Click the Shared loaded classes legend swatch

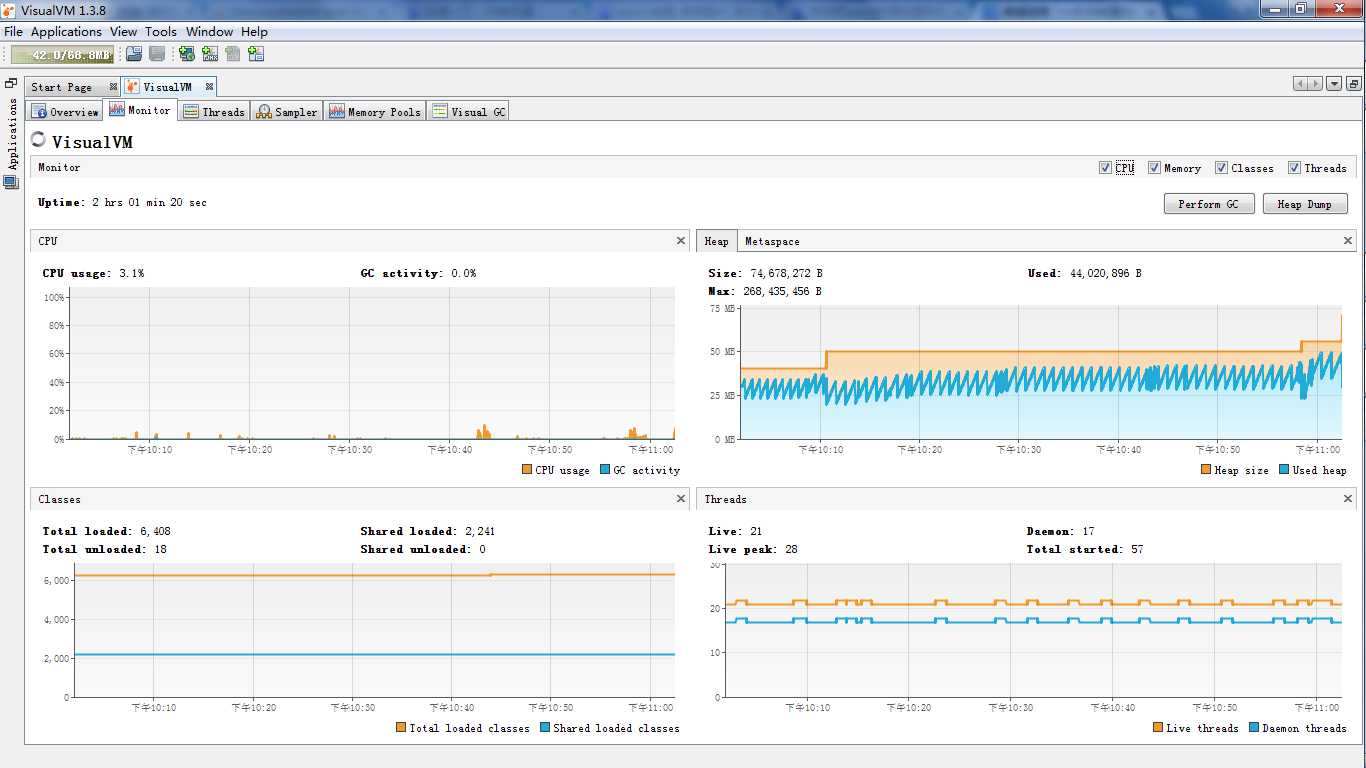click(545, 728)
